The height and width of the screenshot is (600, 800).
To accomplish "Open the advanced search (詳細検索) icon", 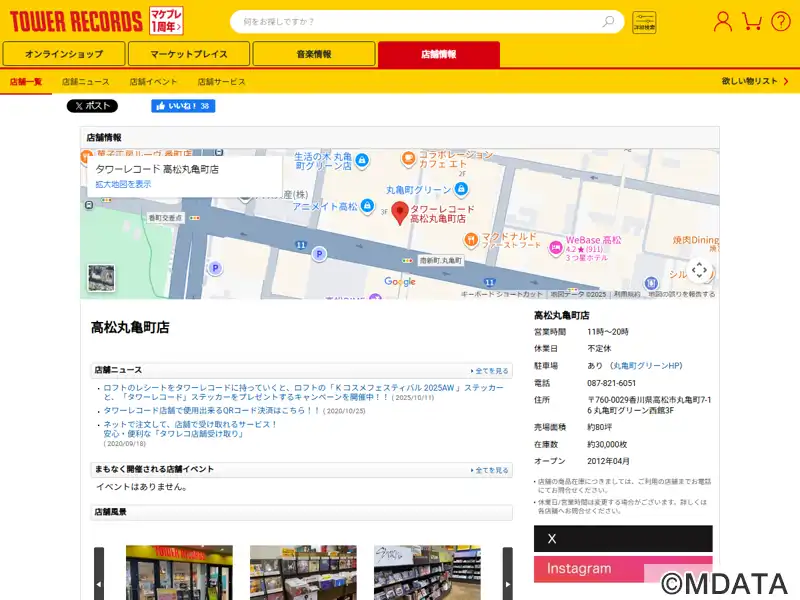I will [x=644, y=22].
